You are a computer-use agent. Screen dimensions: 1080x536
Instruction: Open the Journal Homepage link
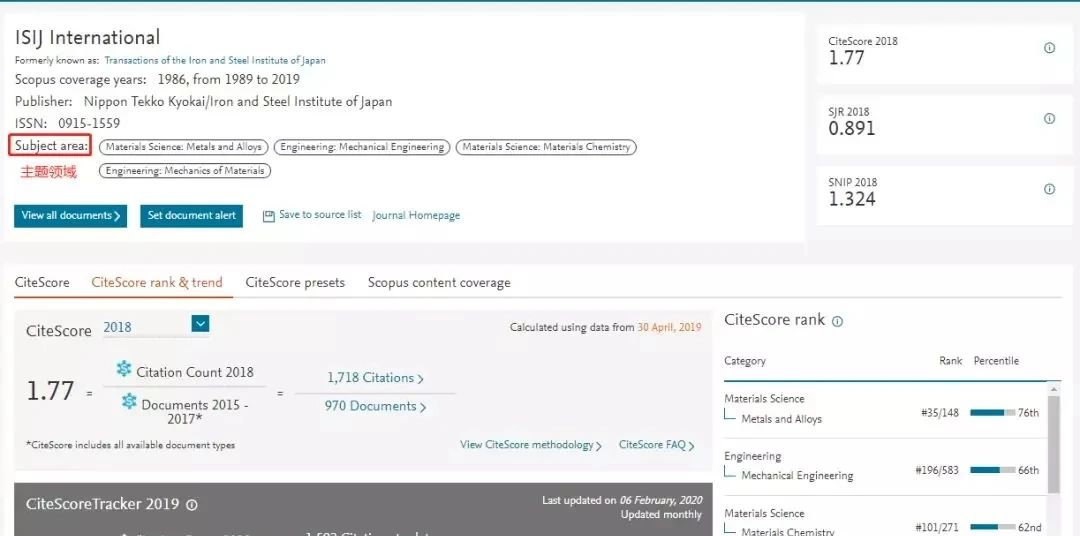(x=416, y=216)
